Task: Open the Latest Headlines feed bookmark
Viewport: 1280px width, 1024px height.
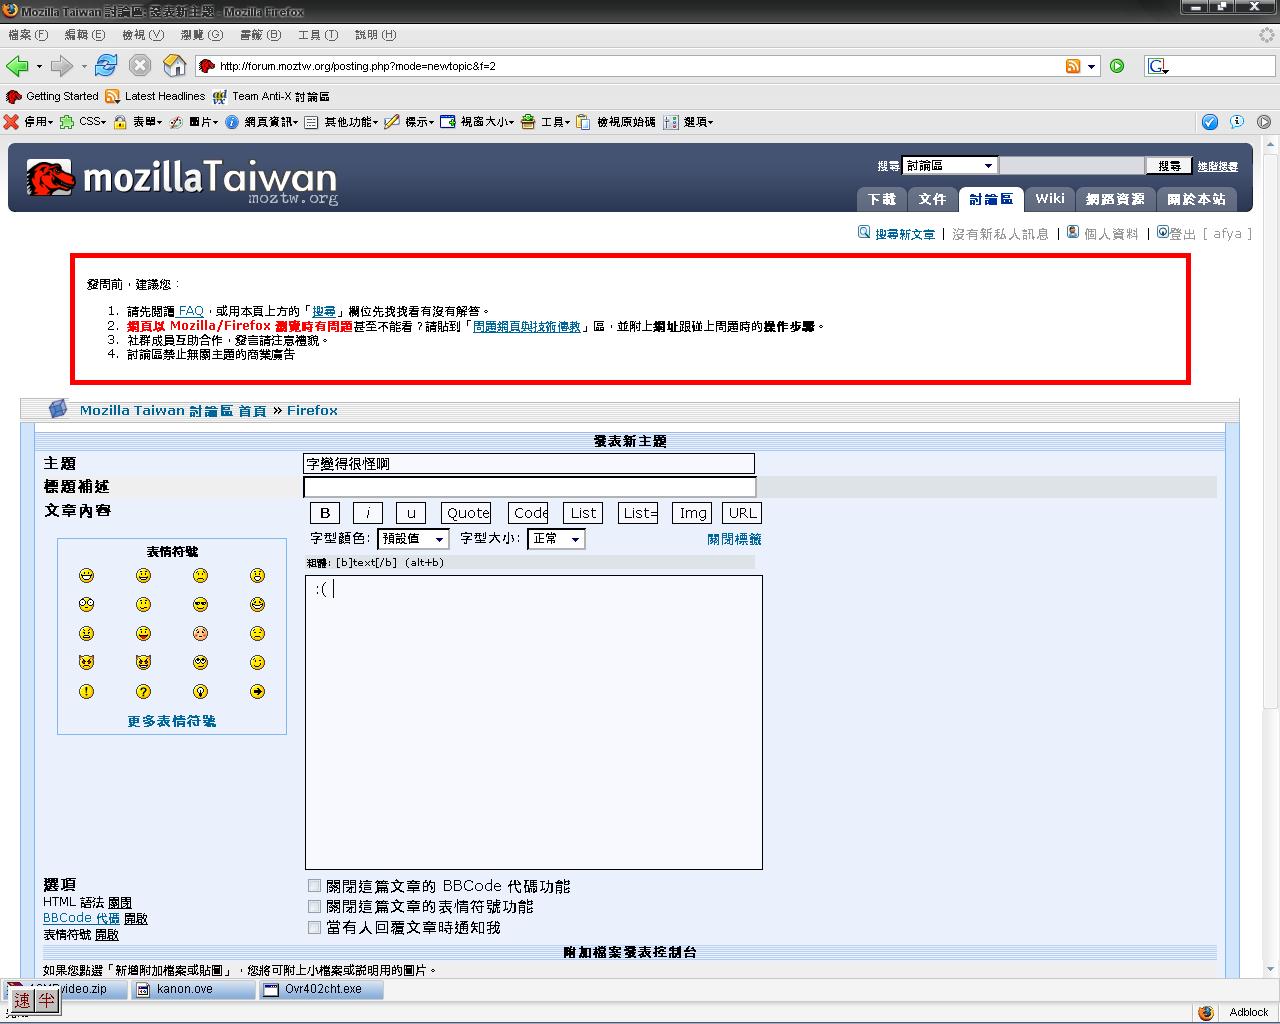Action: click(x=155, y=97)
